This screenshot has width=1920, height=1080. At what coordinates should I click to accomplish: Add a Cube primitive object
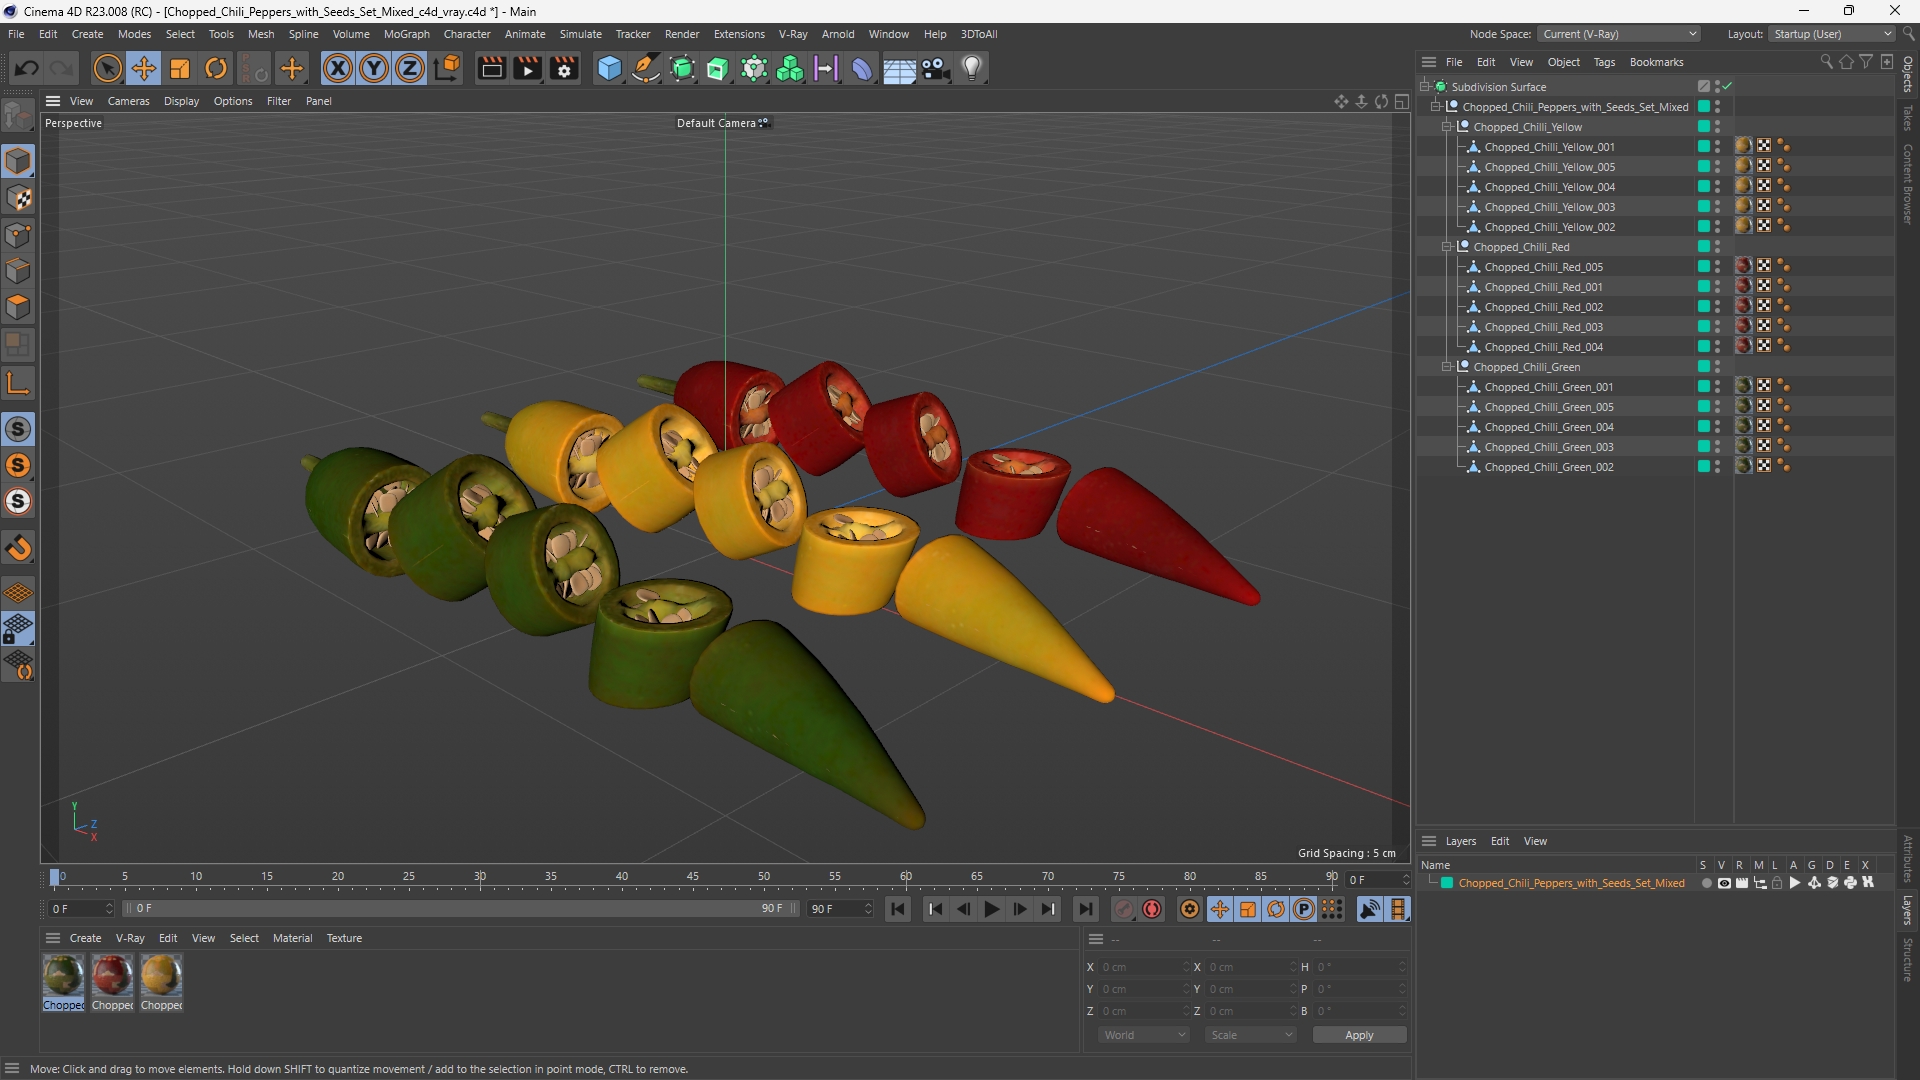pyautogui.click(x=609, y=68)
